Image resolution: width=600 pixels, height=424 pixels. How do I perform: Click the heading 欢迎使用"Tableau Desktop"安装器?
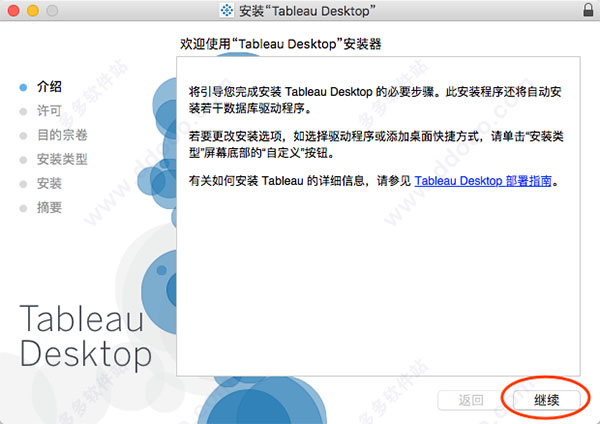coord(280,44)
